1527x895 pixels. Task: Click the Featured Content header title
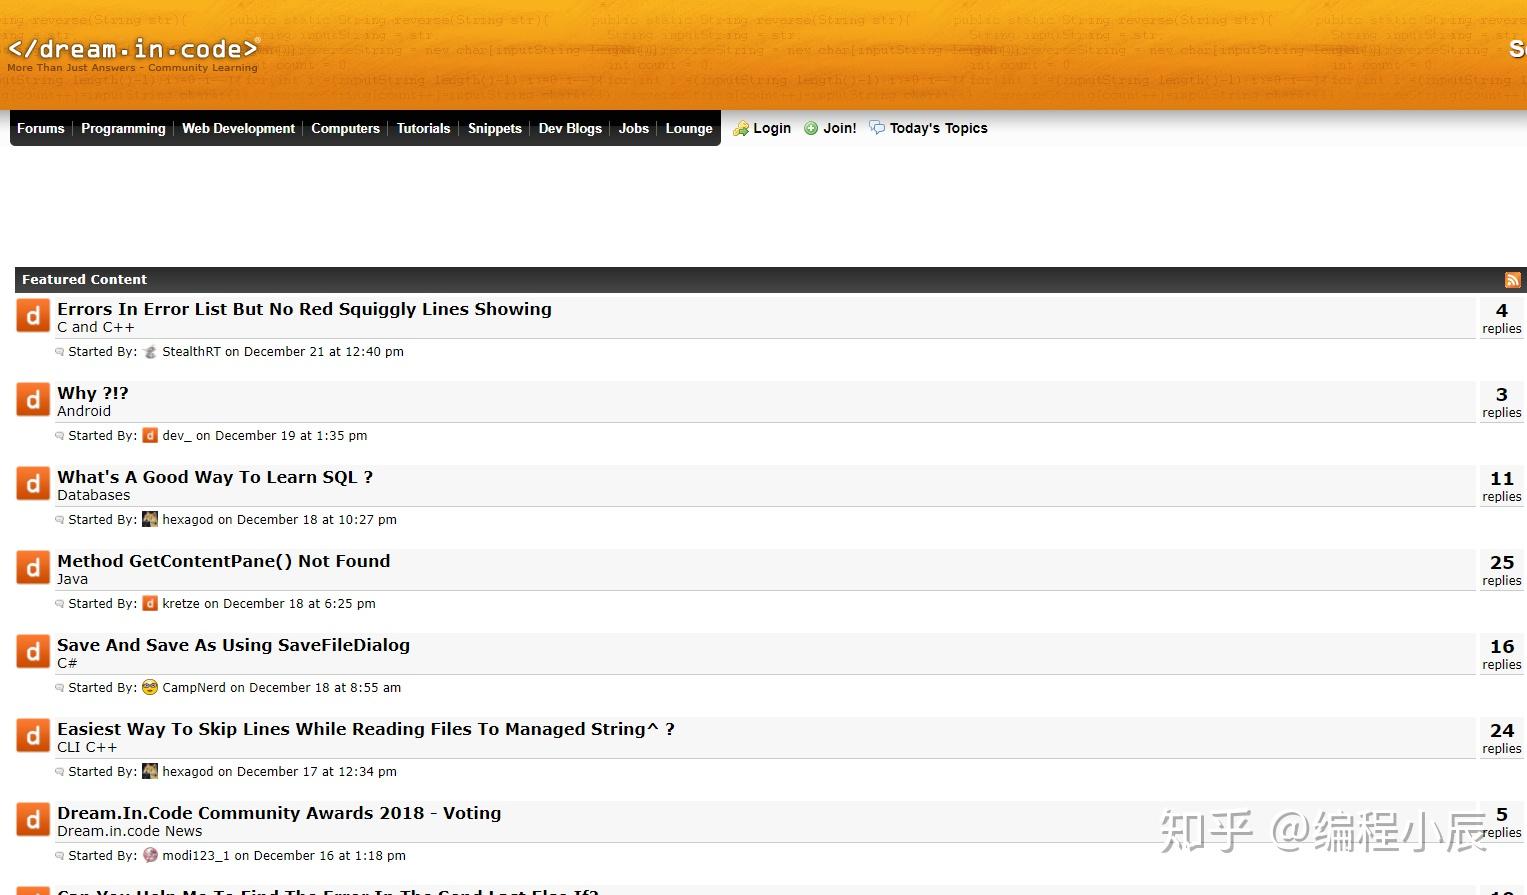click(x=84, y=280)
